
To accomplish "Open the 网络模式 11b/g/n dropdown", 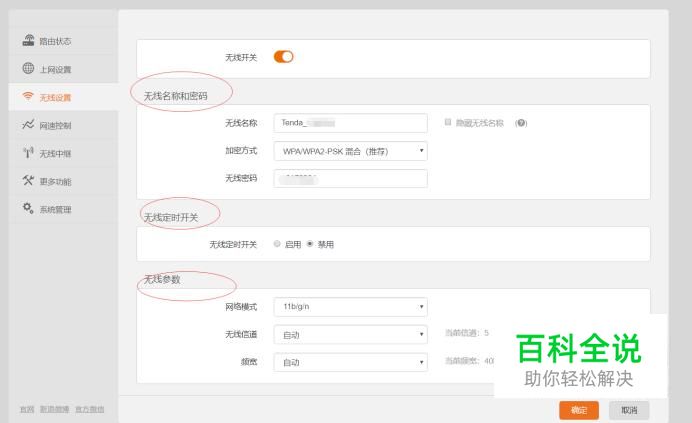I will click(350, 307).
